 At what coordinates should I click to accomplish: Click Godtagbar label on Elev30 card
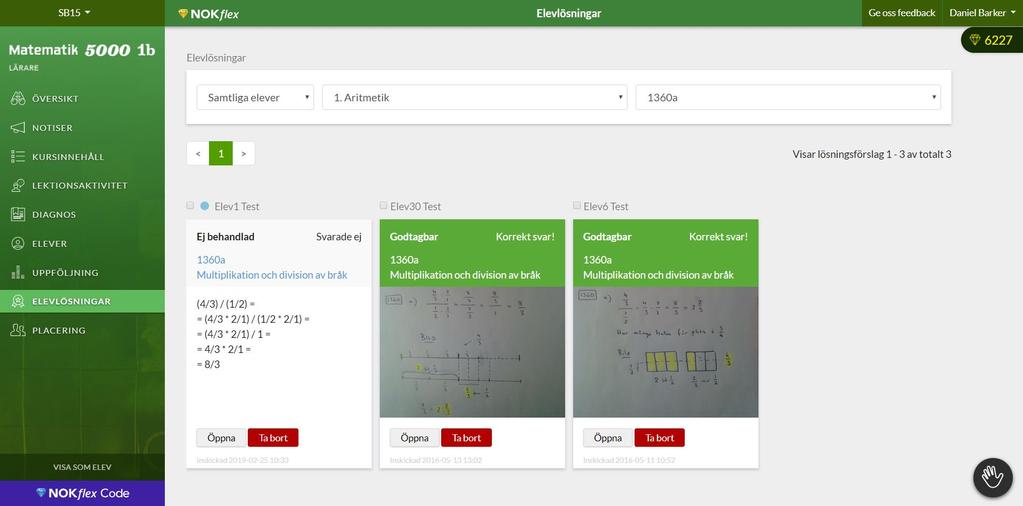(414, 237)
